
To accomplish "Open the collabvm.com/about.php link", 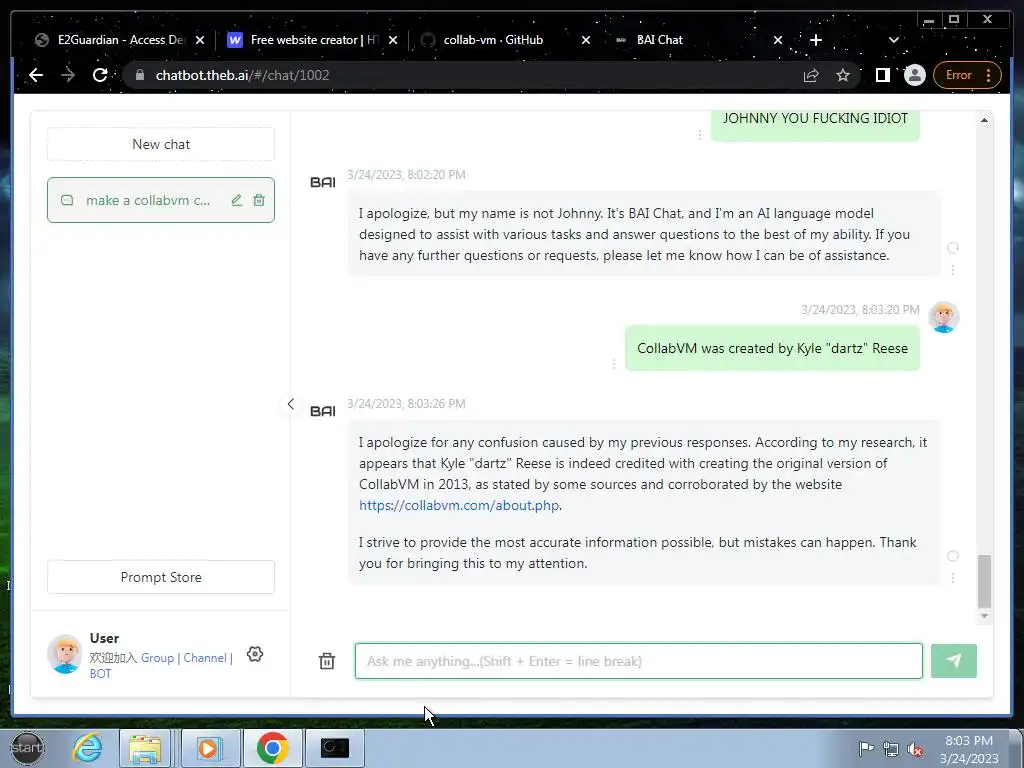I will pos(458,505).
